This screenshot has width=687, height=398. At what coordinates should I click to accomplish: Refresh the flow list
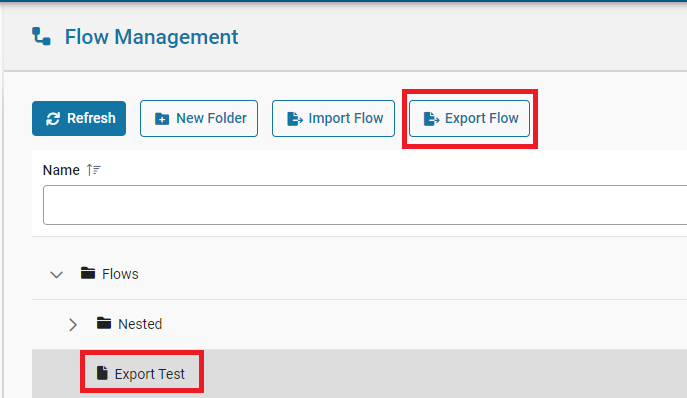pyautogui.click(x=79, y=118)
